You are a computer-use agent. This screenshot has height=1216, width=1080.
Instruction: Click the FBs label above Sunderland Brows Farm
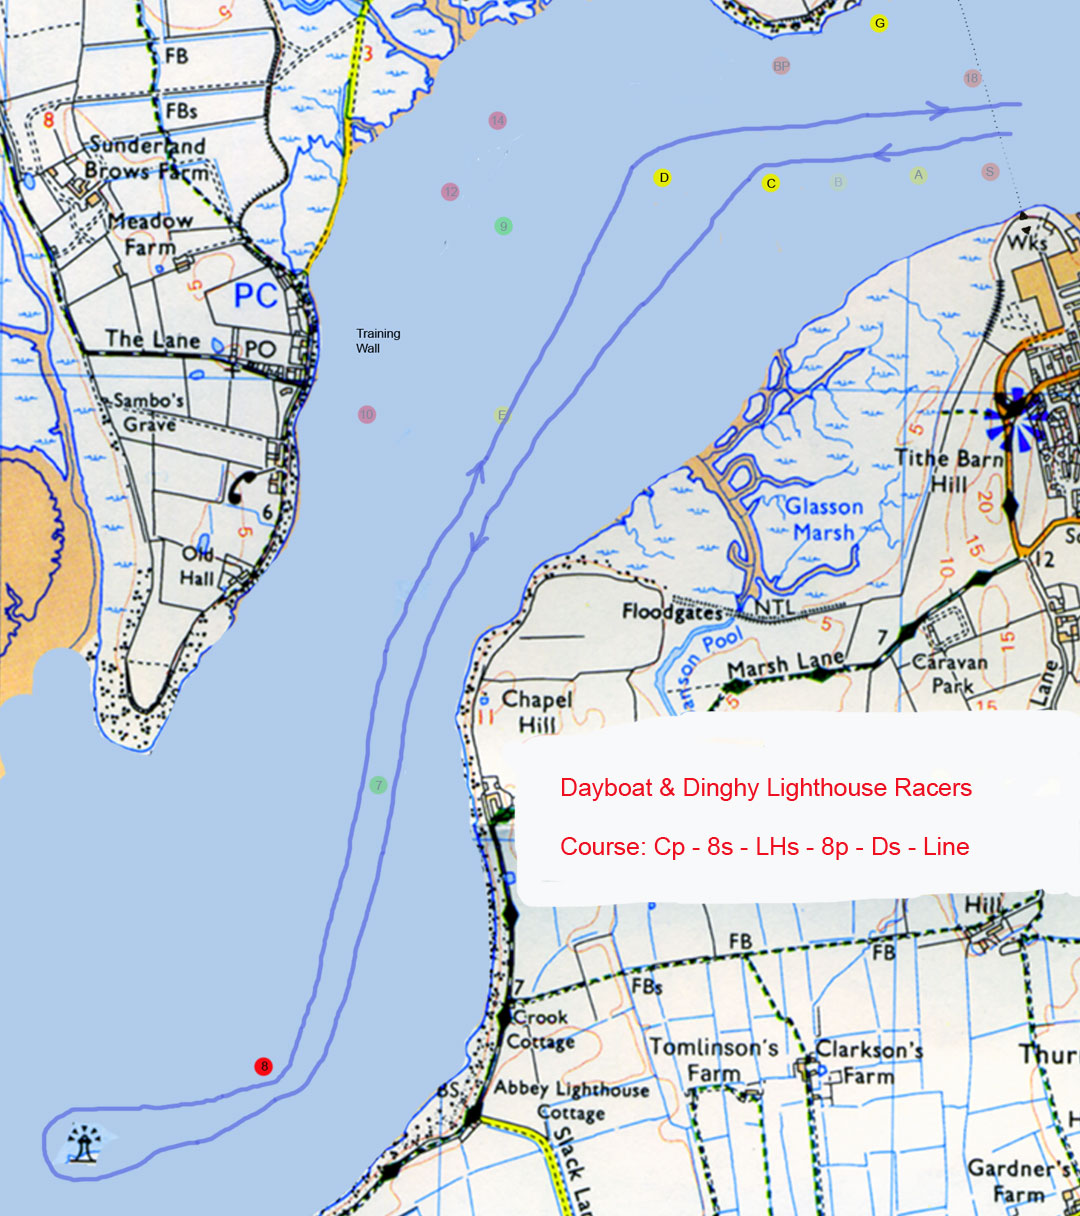click(181, 110)
